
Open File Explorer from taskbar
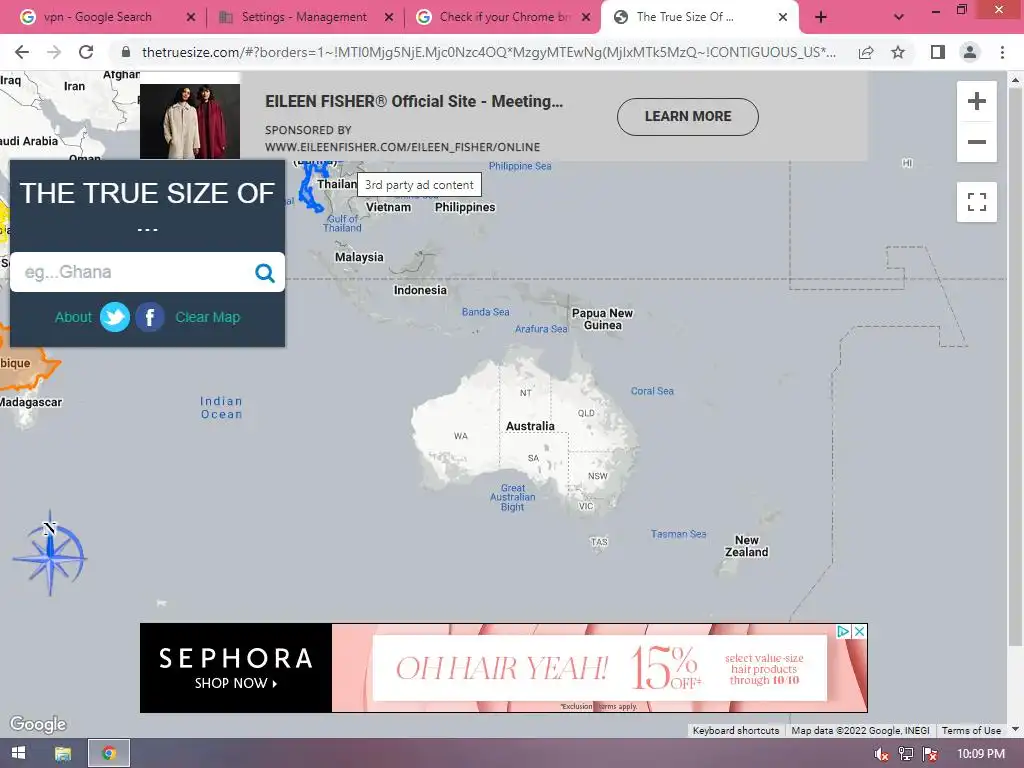coord(63,753)
